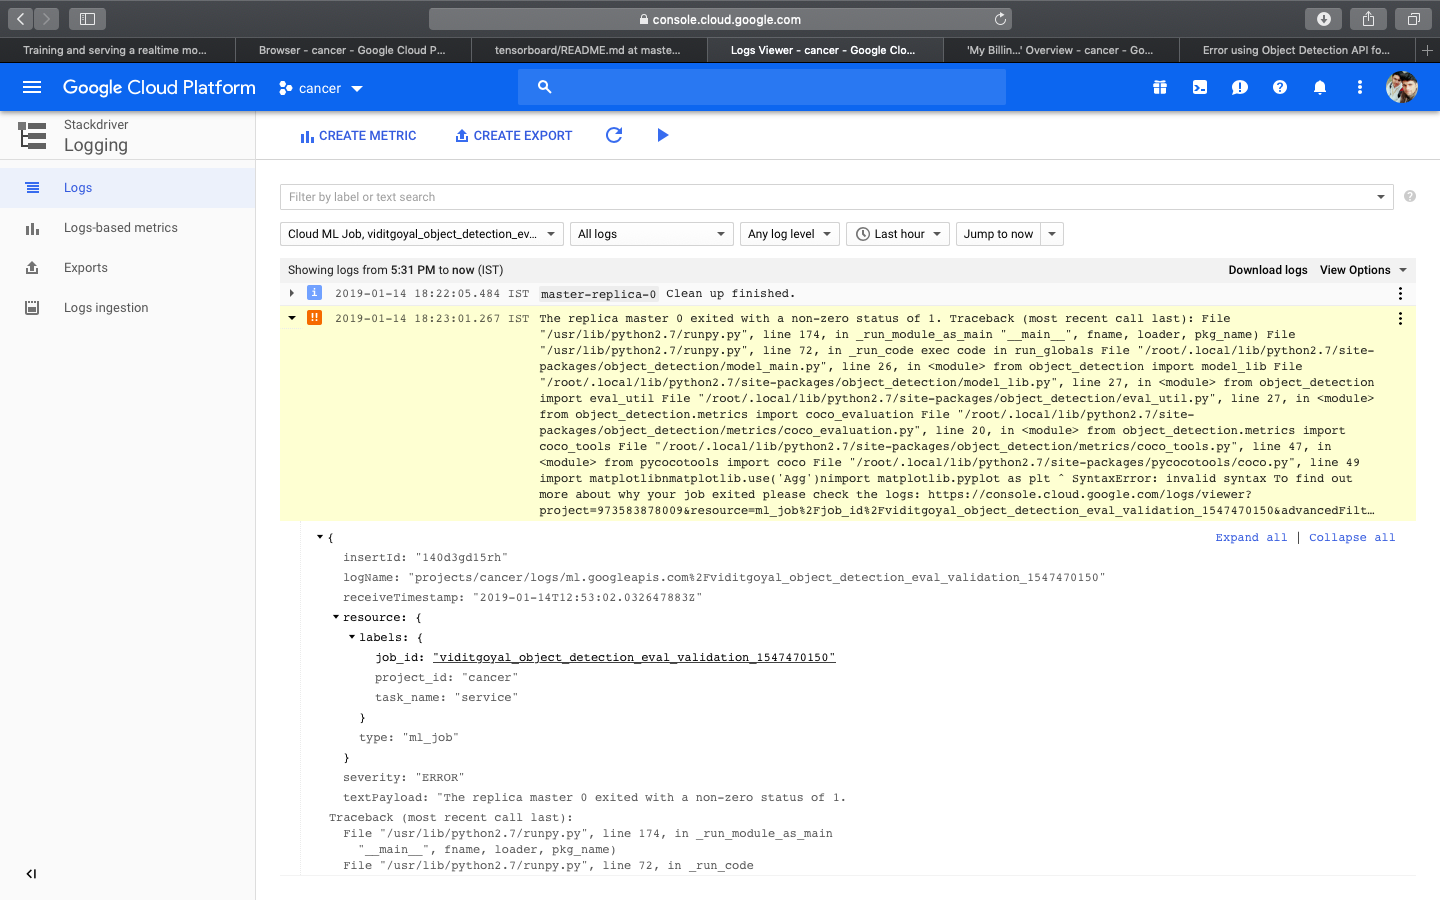Open the Logs ingestion sidebar section

click(x=104, y=307)
